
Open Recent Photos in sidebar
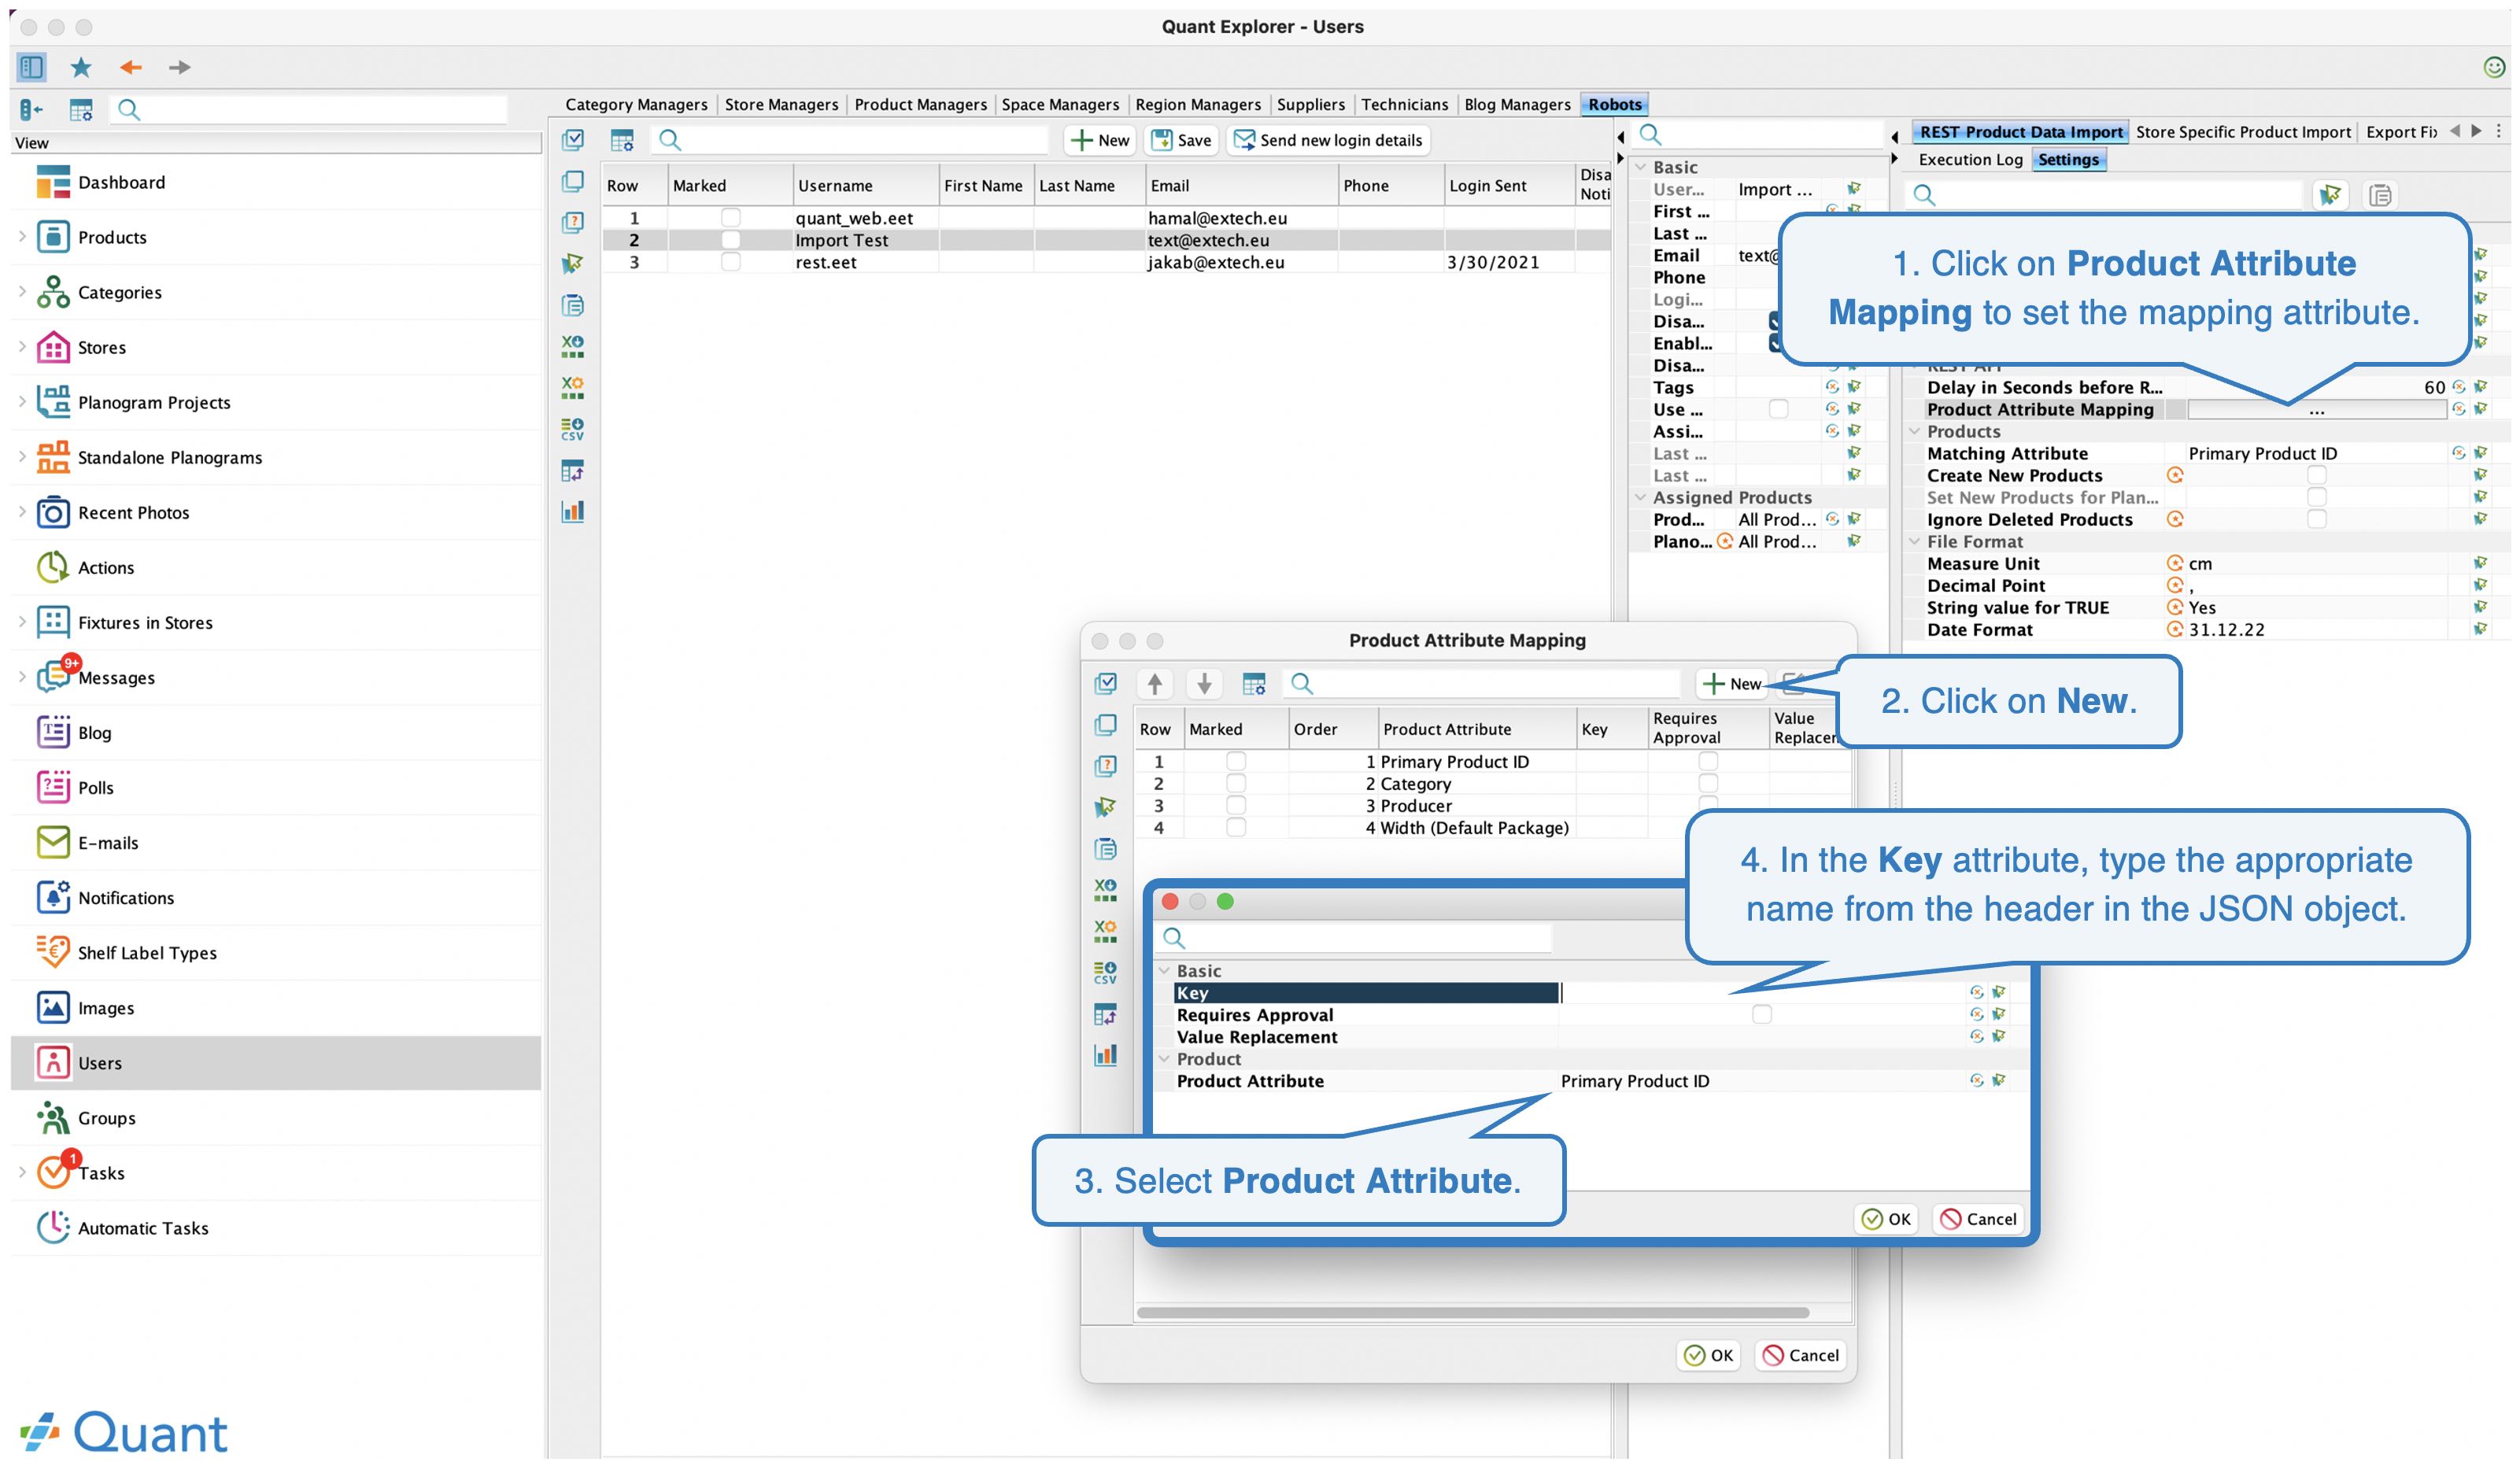point(133,512)
